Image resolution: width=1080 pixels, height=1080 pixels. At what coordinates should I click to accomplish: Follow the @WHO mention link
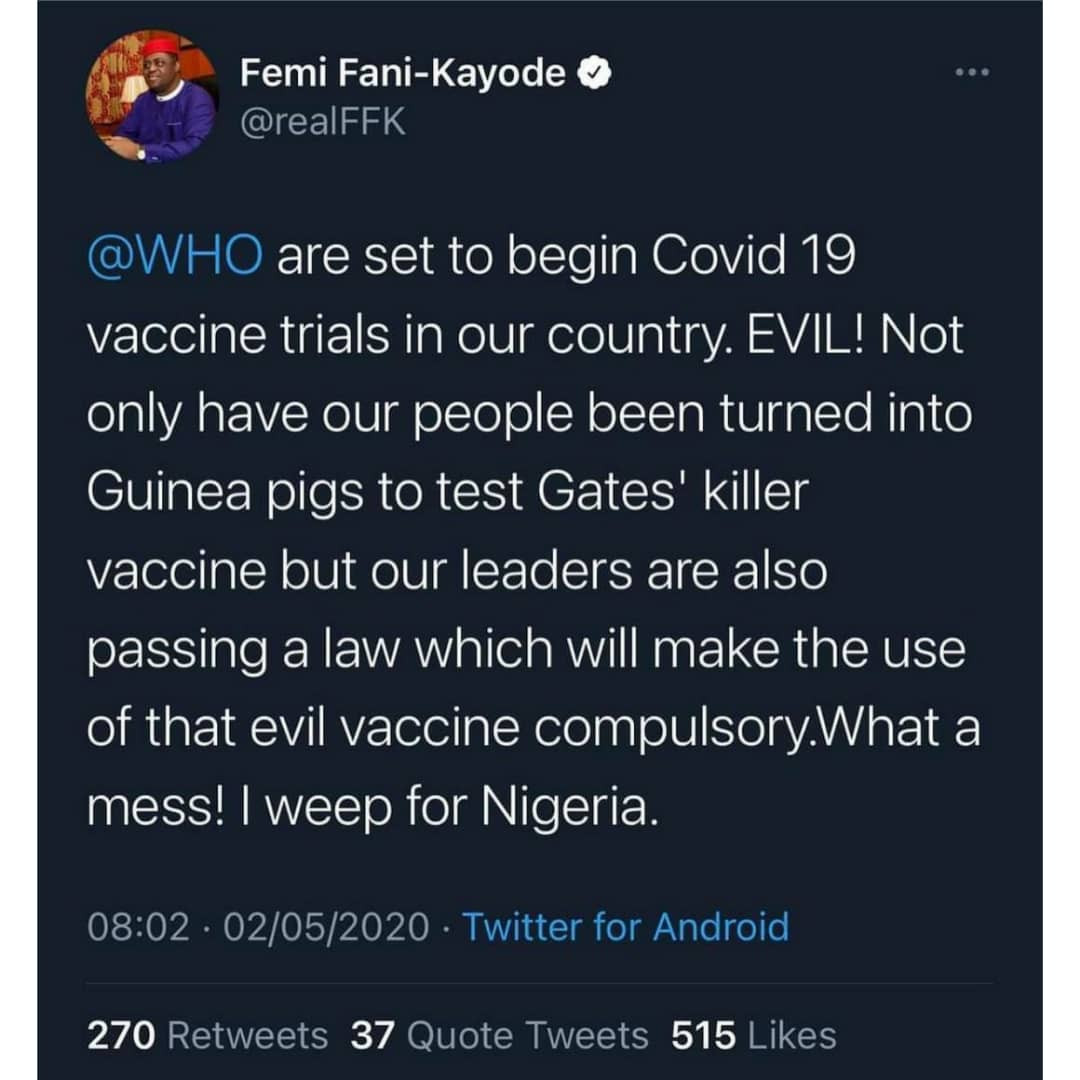[x=176, y=258]
